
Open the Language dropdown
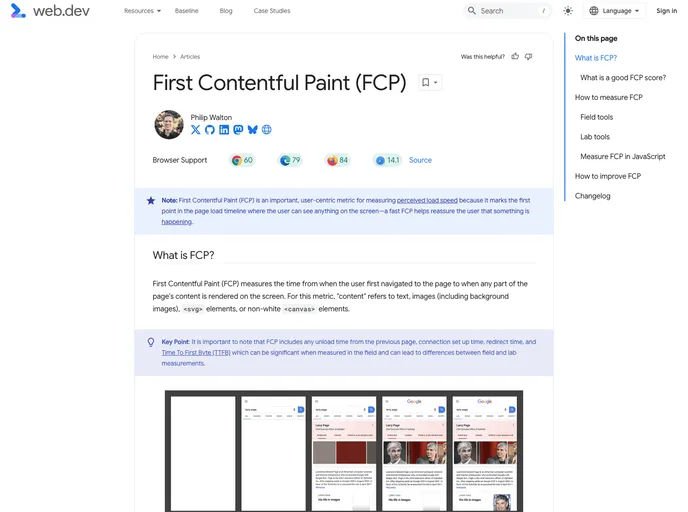pos(614,11)
